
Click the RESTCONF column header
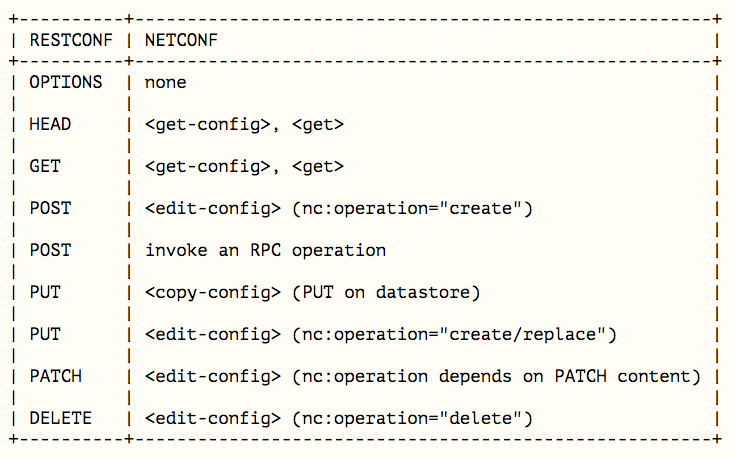pos(71,40)
